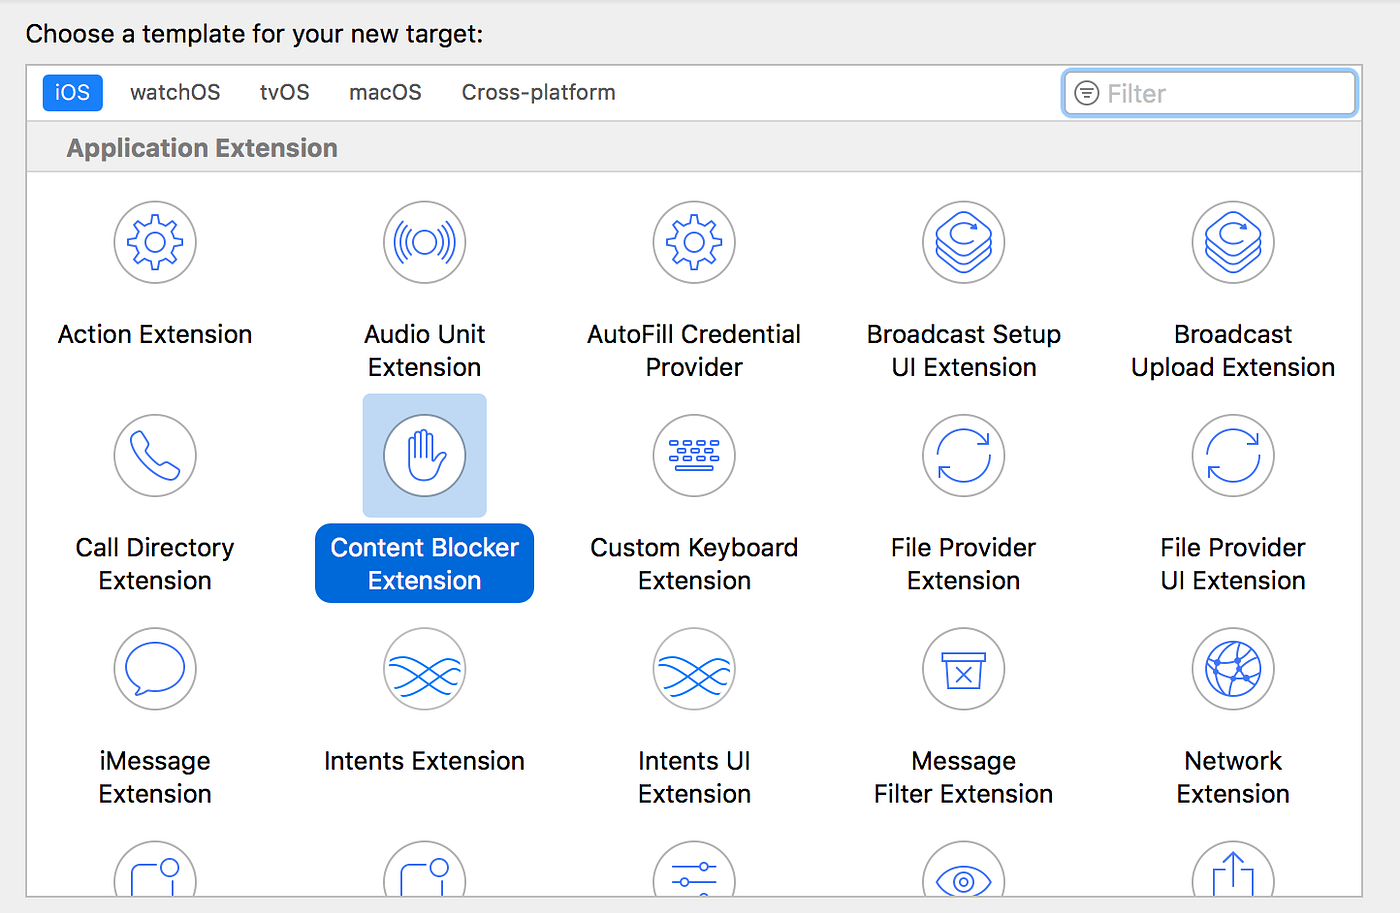Select the tvOS platform tab
1400x913 pixels.
click(284, 92)
